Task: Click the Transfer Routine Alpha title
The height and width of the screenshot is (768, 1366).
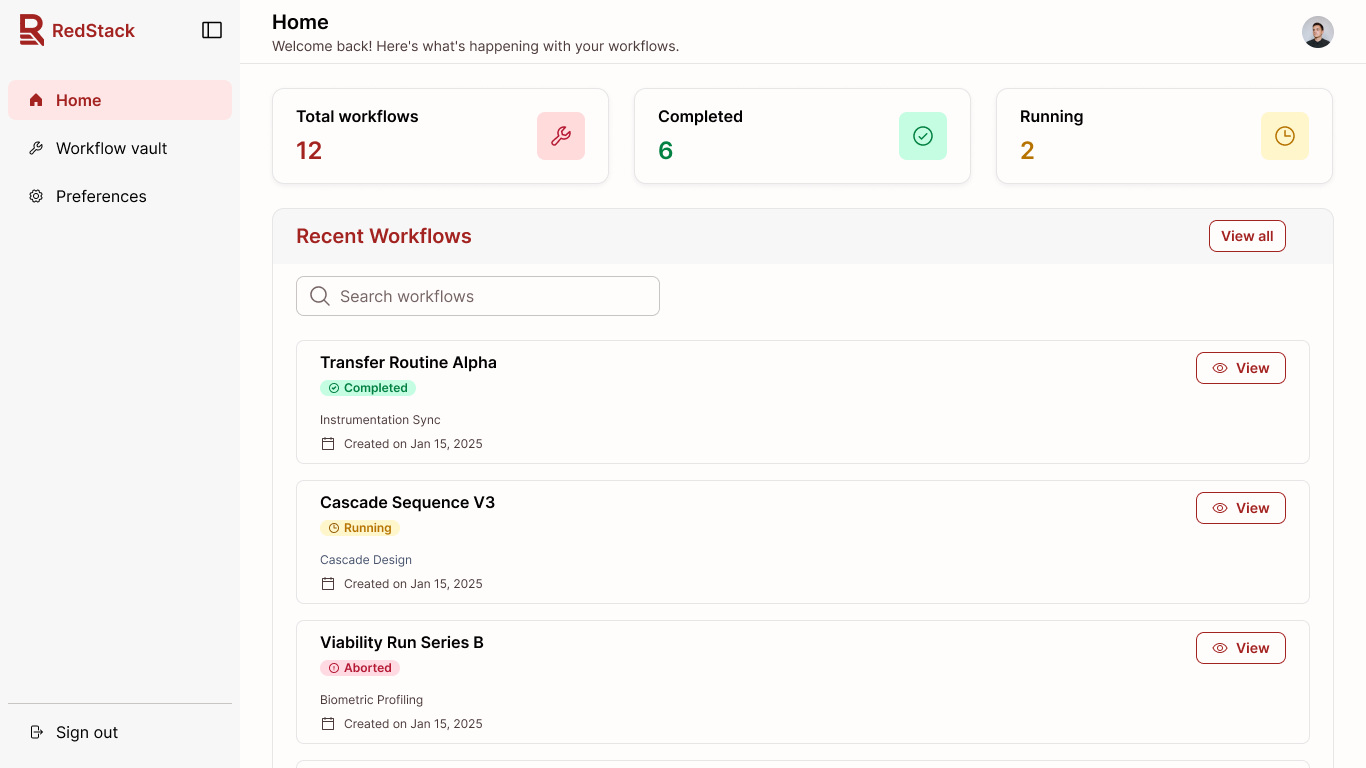Action: click(408, 362)
